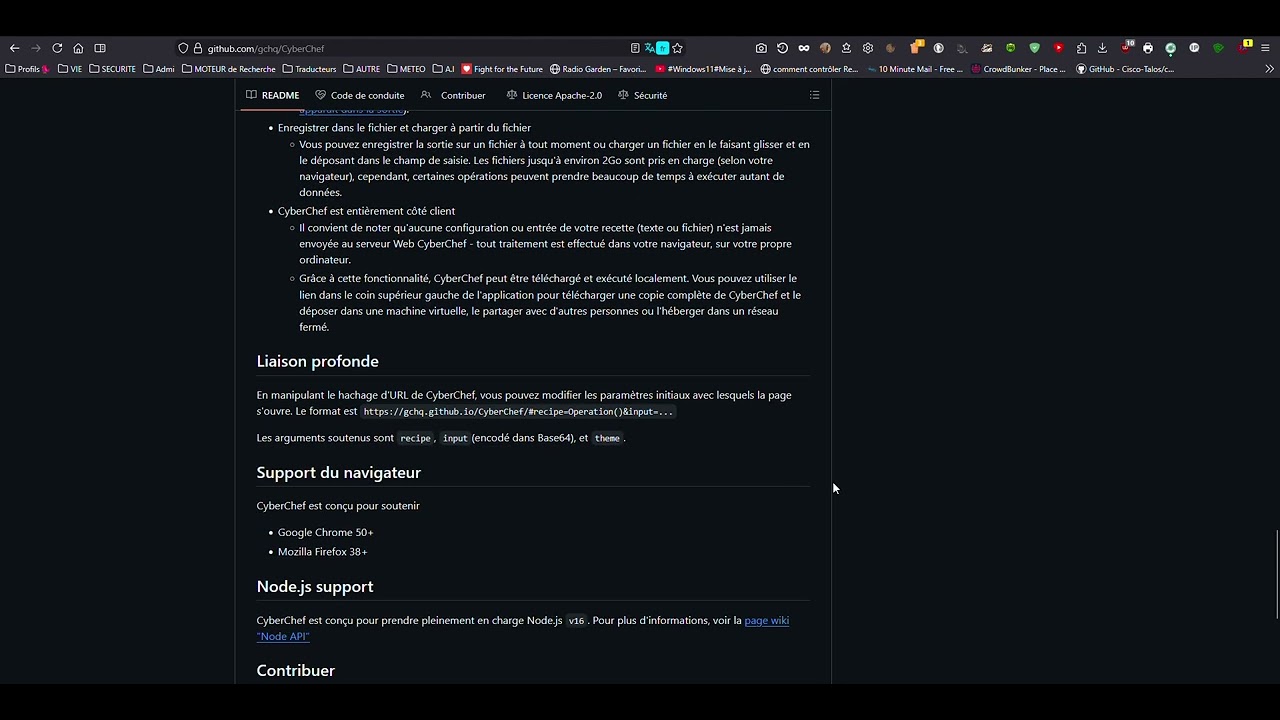Open the VIE bookmark folder
The image size is (1280, 720).
(x=70, y=69)
